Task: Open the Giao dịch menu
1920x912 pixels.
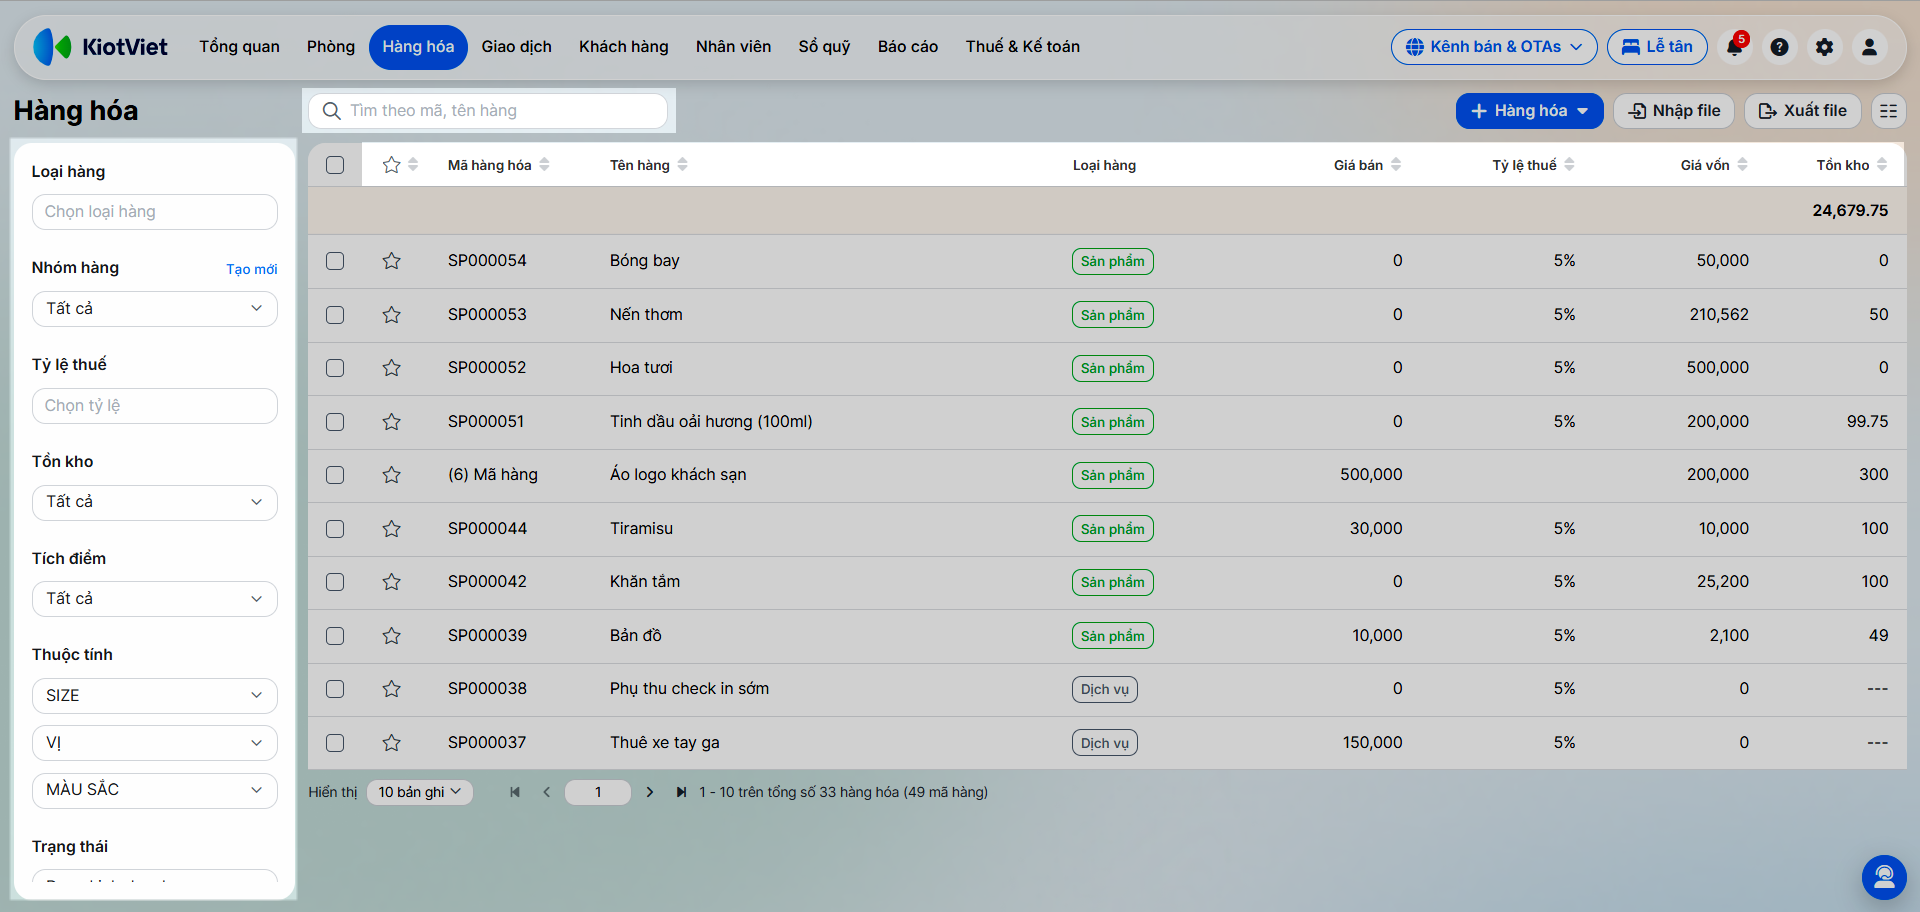Action: click(x=517, y=47)
